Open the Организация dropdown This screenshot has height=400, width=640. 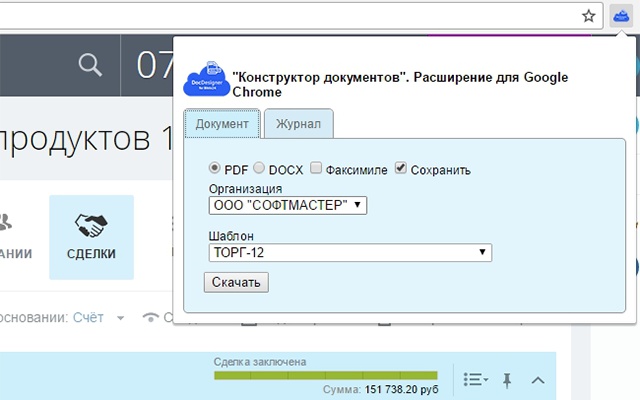click(x=288, y=205)
